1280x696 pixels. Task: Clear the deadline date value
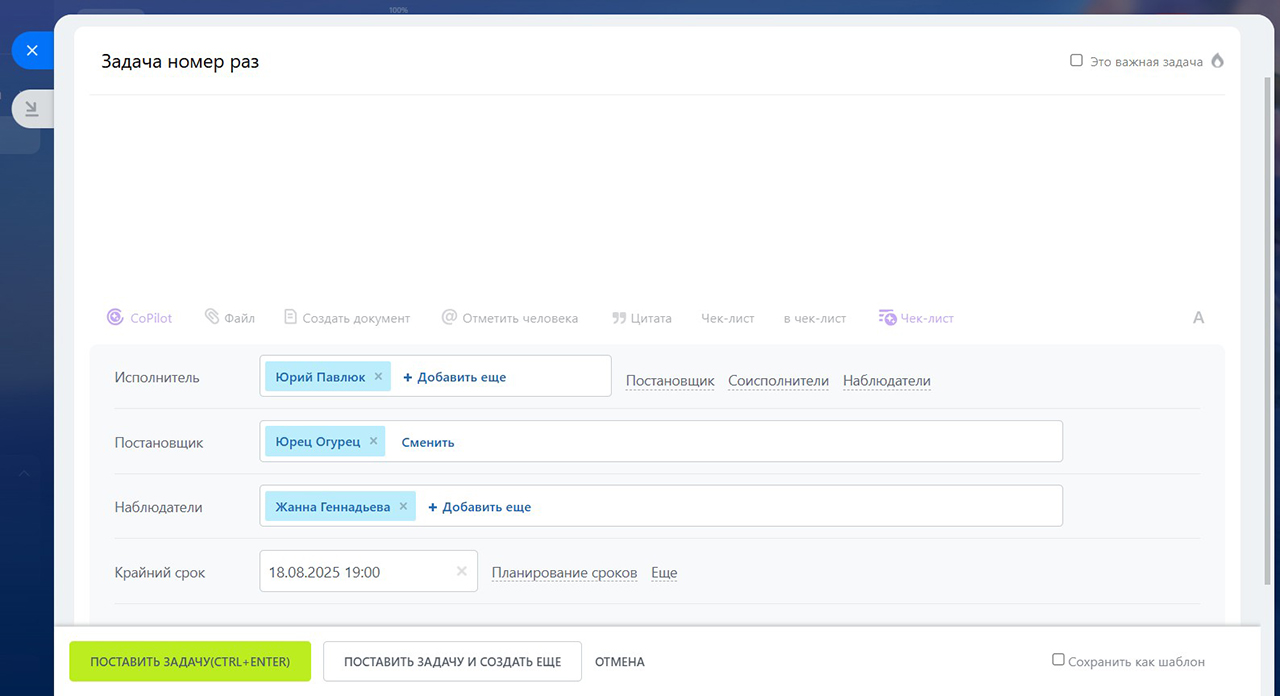[x=461, y=572]
